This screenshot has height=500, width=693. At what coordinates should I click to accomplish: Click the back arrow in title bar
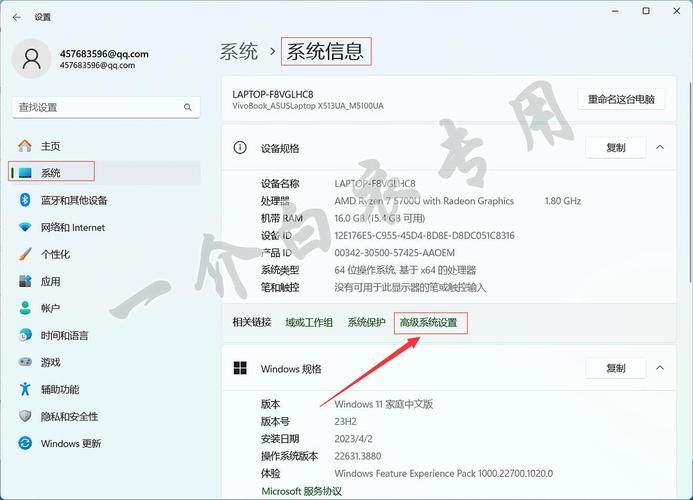pos(17,17)
